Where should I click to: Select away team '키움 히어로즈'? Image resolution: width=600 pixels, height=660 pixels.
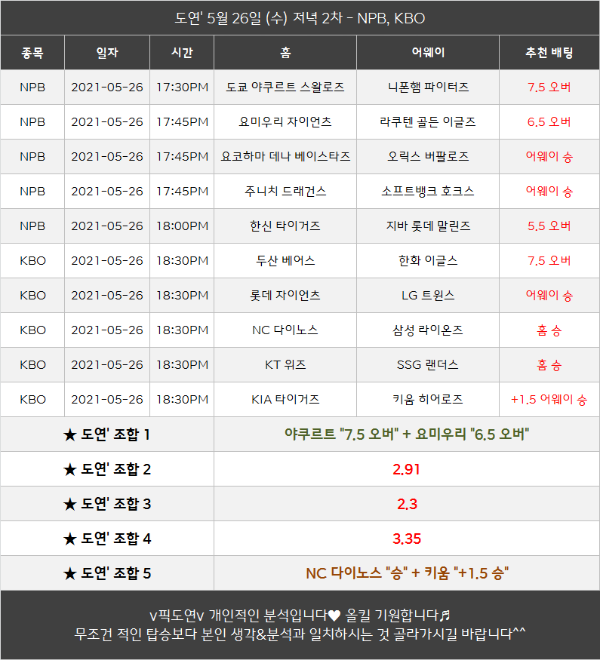(x=428, y=399)
